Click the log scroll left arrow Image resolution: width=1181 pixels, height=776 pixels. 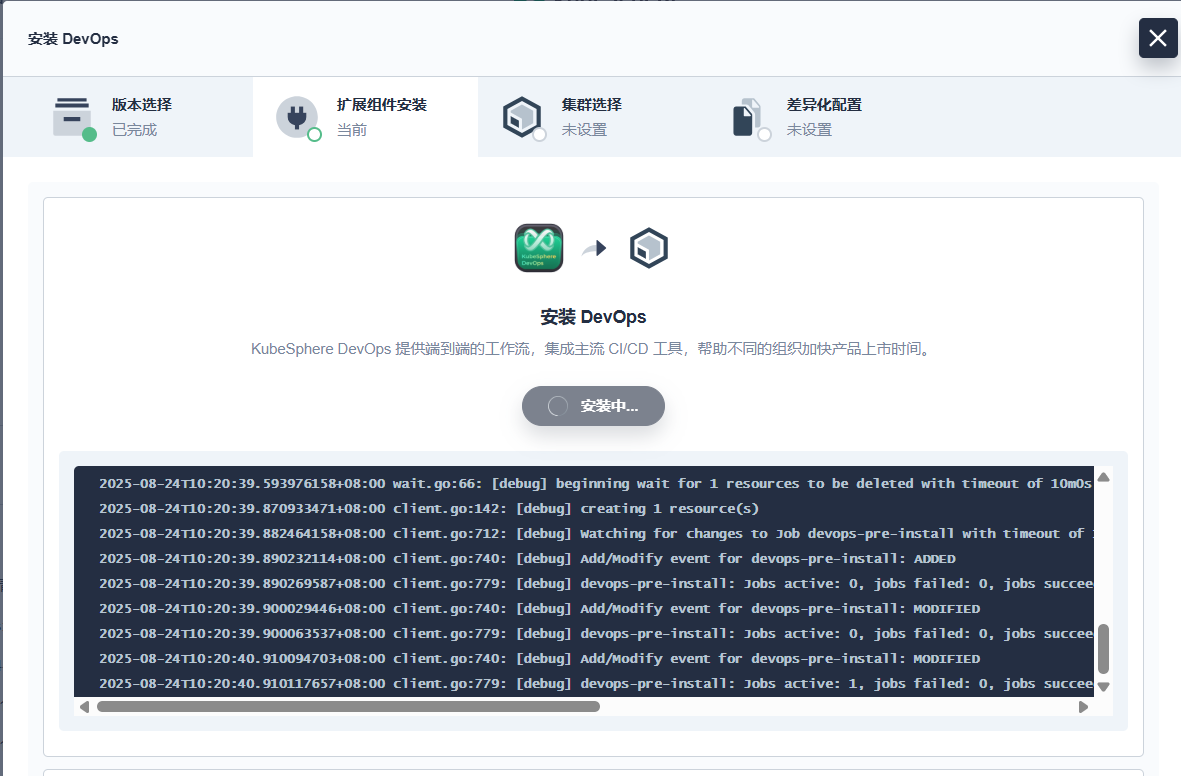tap(84, 707)
